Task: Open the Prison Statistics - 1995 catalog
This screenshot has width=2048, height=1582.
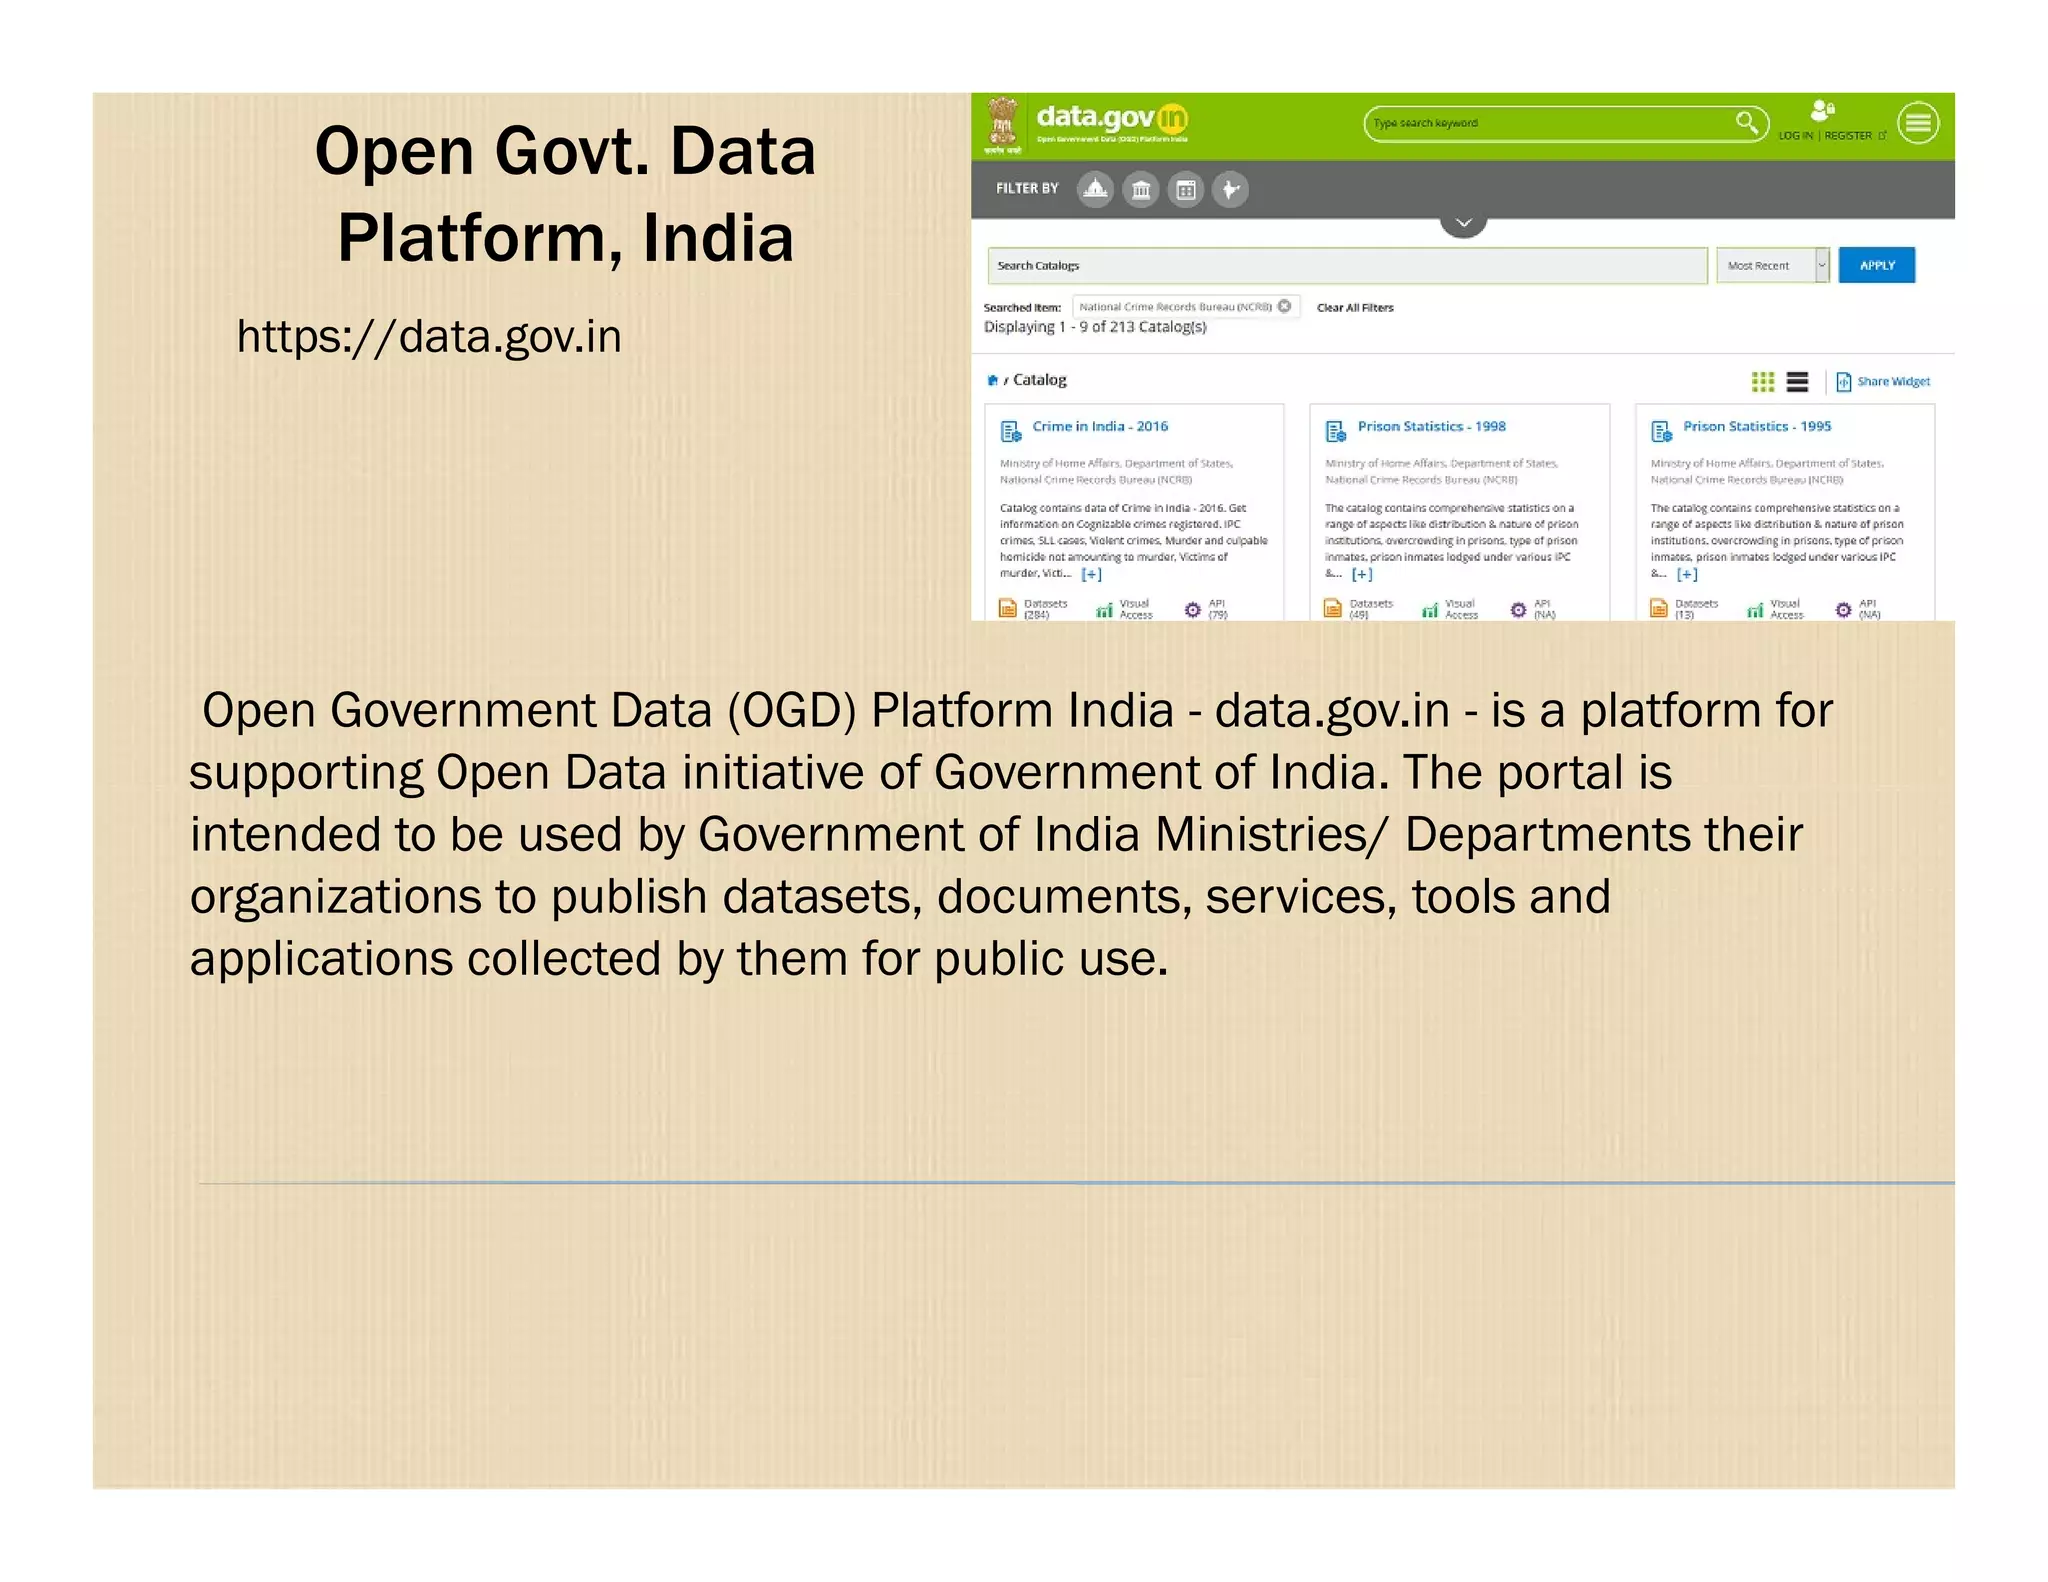Action: coord(1757,426)
